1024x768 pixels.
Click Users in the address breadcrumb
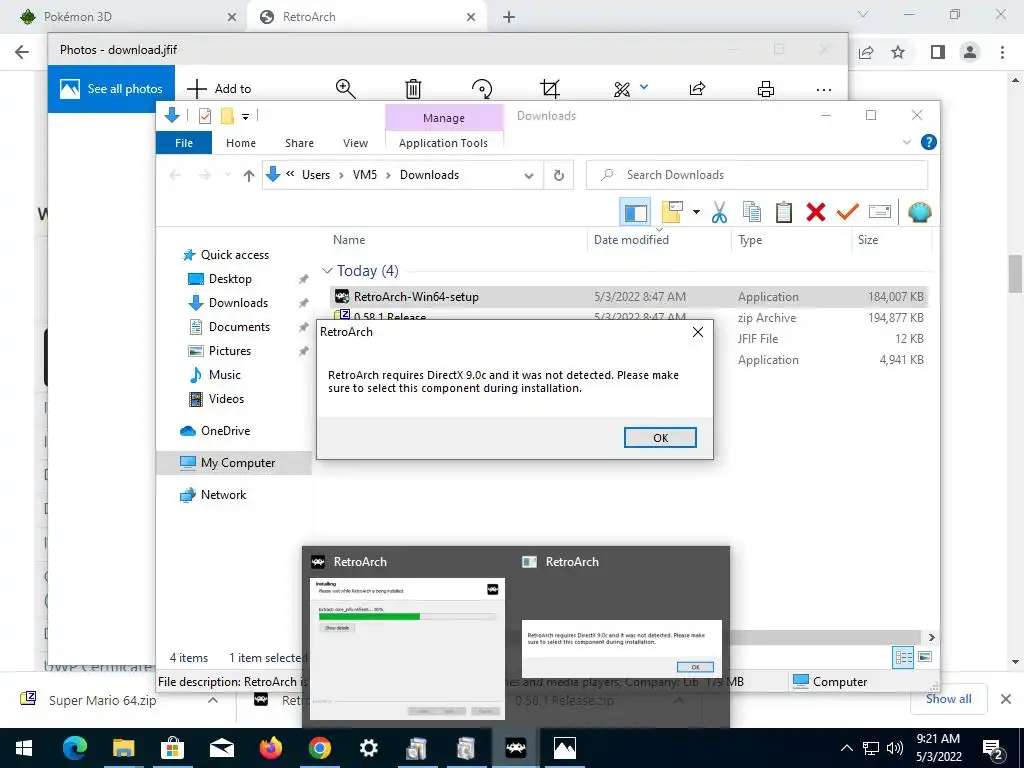315,174
